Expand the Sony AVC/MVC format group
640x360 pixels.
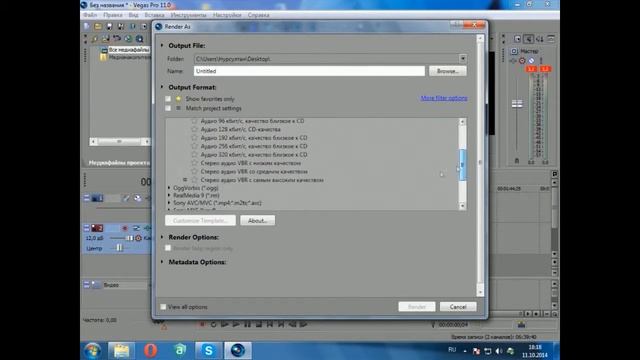tap(169, 203)
